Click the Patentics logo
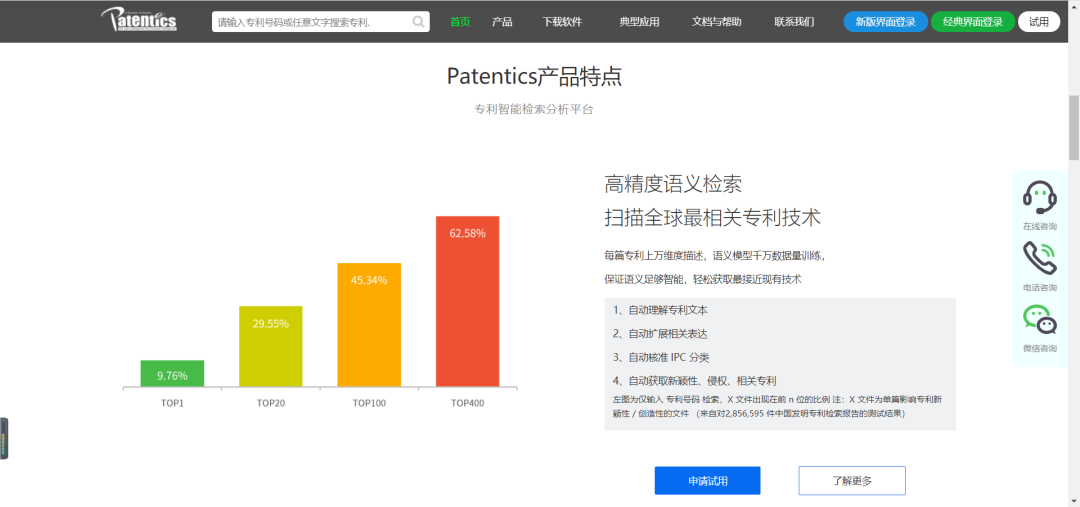The width and height of the screenshot is (1080, 507). coord(138,20)
